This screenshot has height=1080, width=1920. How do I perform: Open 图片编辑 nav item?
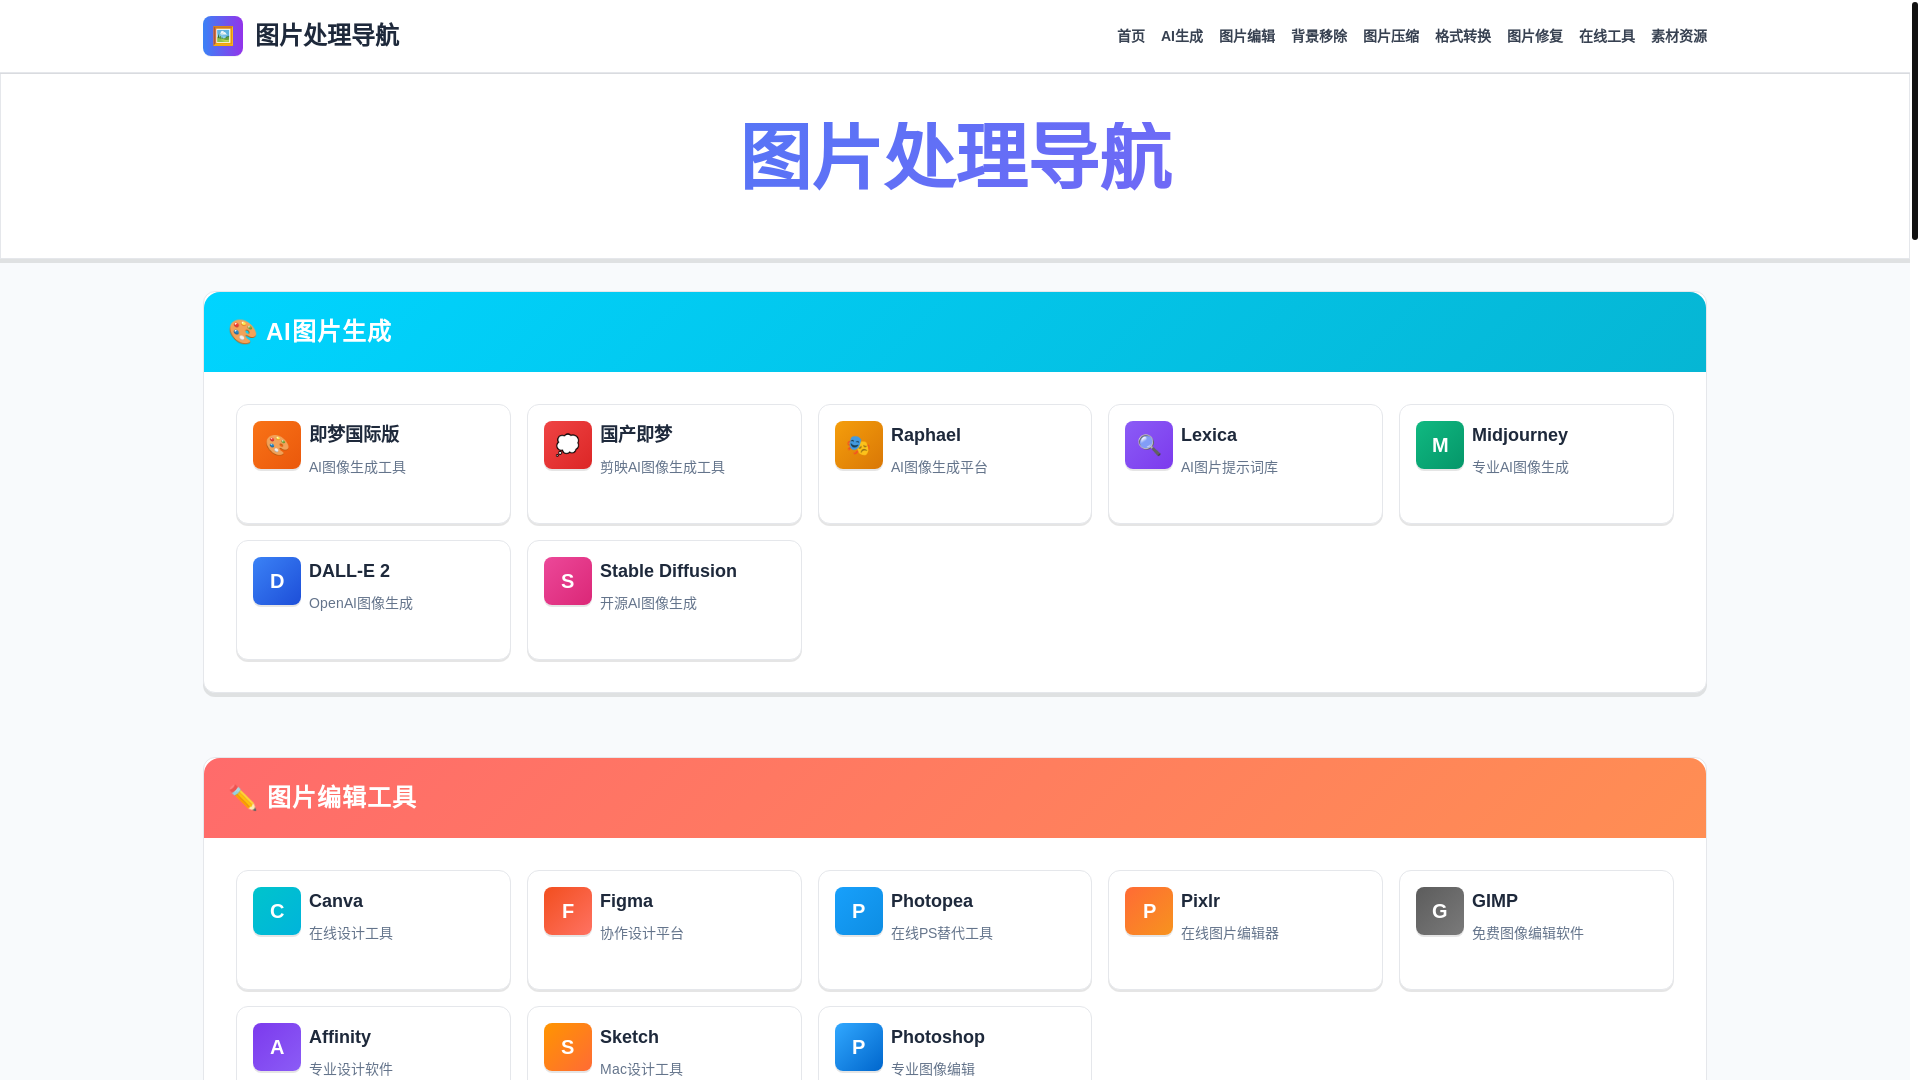(1247, 36)
